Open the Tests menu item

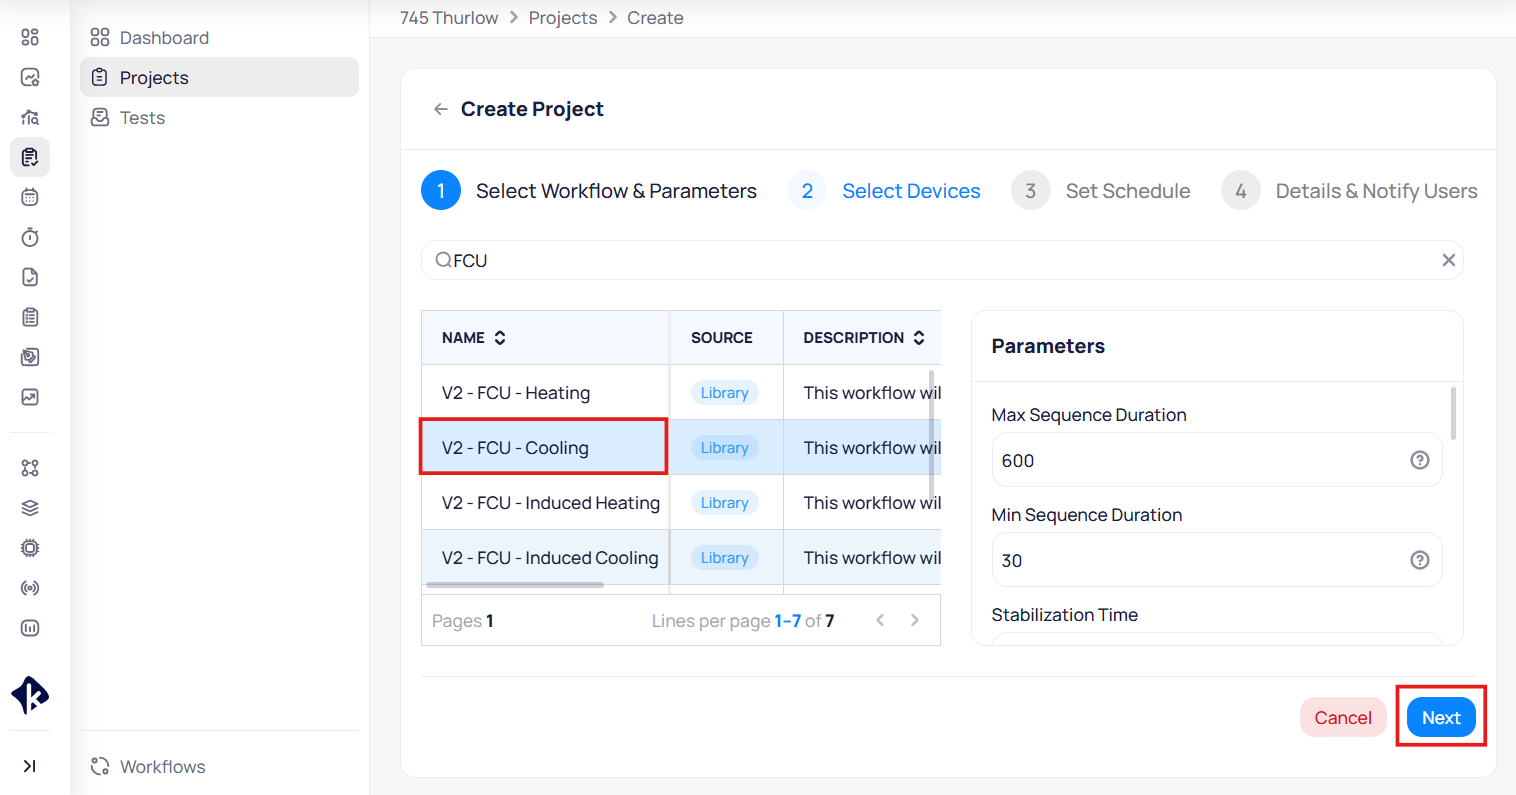point(142,118)
